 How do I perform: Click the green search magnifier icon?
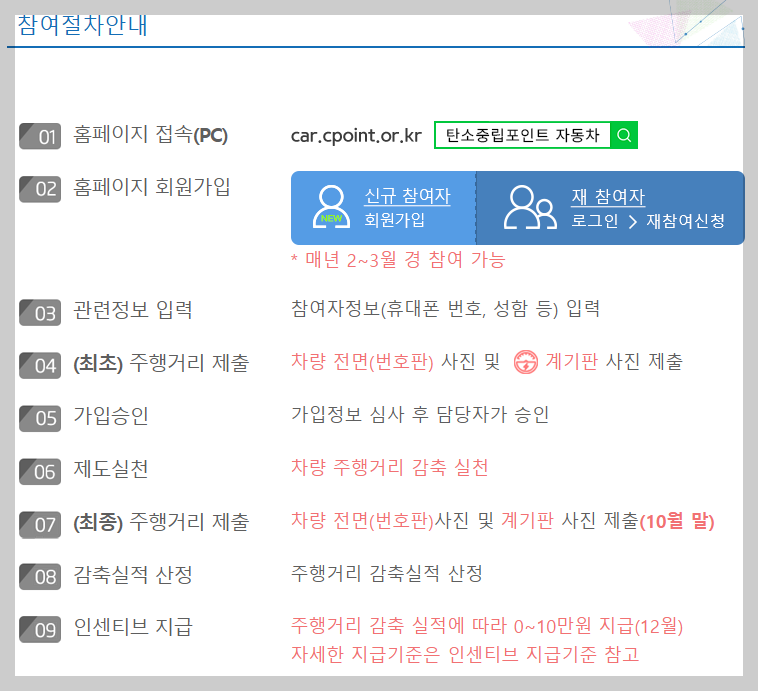click(624, 135)
